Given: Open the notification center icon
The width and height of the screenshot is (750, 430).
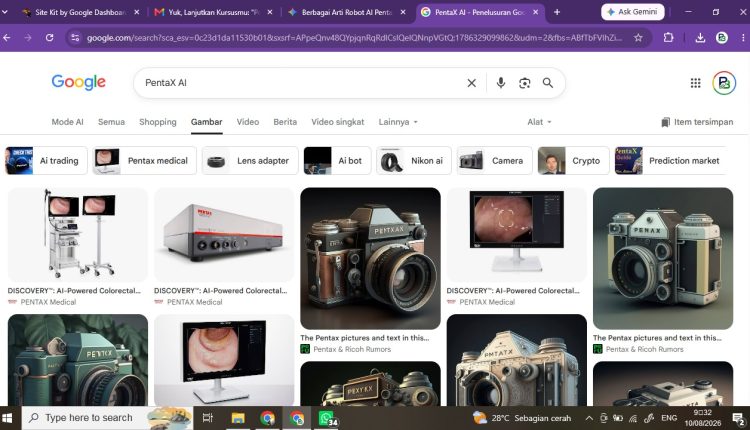Looking at the screenshot, I should click(x=739, y=419).
